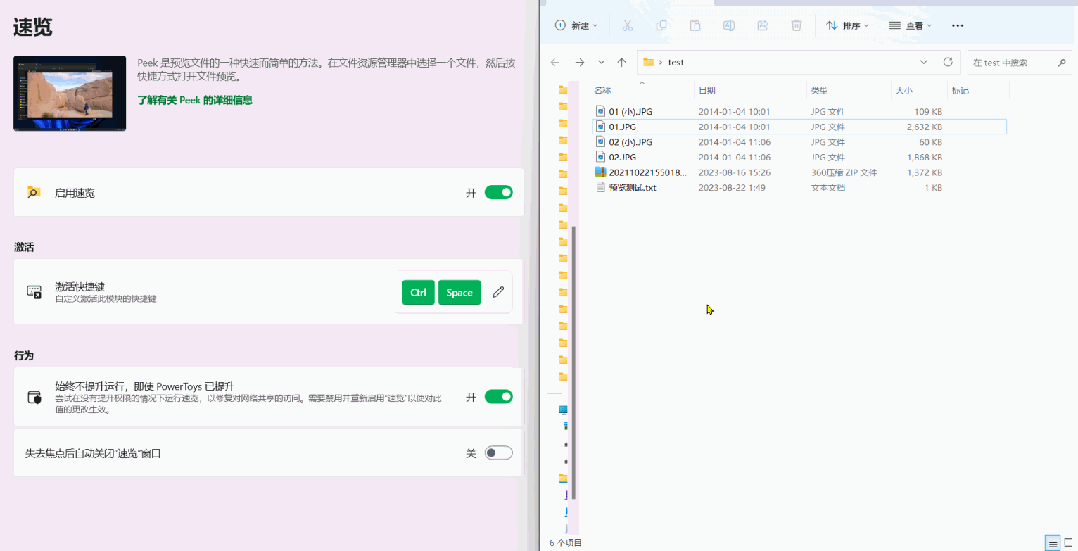Select the file 01.JPG
This screenshot has height=551, width=1078.
pyautogui.click(x=622, y=127)
